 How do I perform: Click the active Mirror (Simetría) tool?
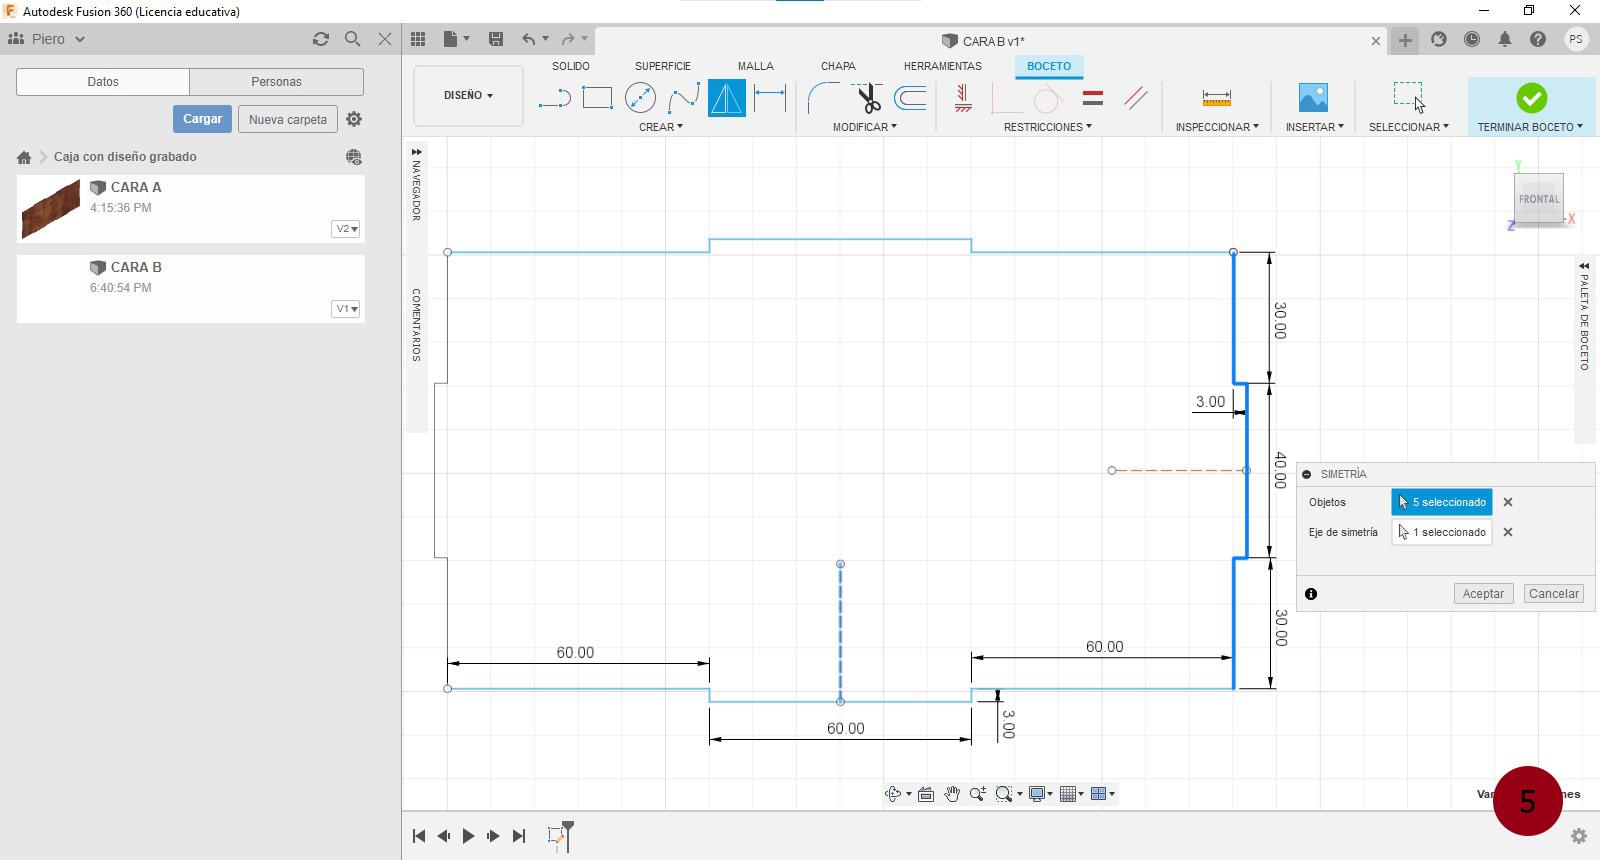pos(727,98)
